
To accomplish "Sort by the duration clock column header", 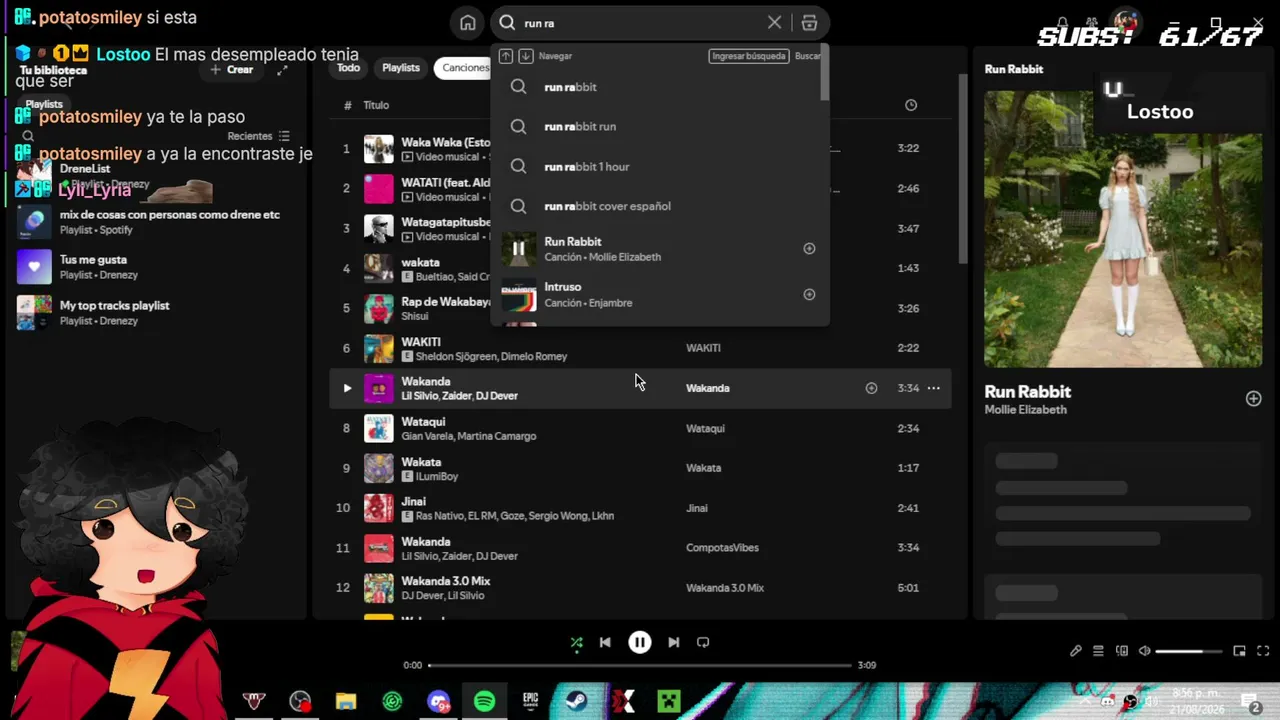I will [911, 105].
